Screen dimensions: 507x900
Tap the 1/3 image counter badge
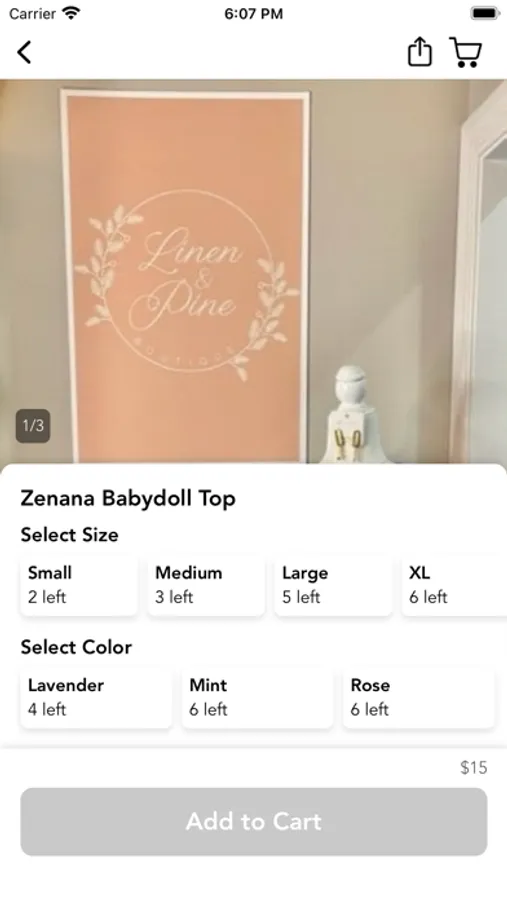[x=33, y=426]
